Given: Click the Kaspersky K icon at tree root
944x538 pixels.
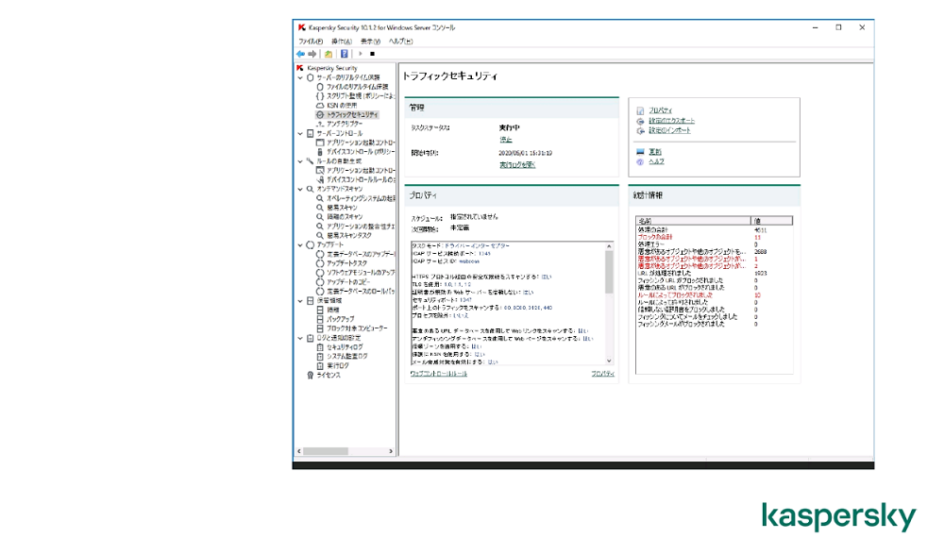Looking at the screenshot, I should [x=300, y=68].
